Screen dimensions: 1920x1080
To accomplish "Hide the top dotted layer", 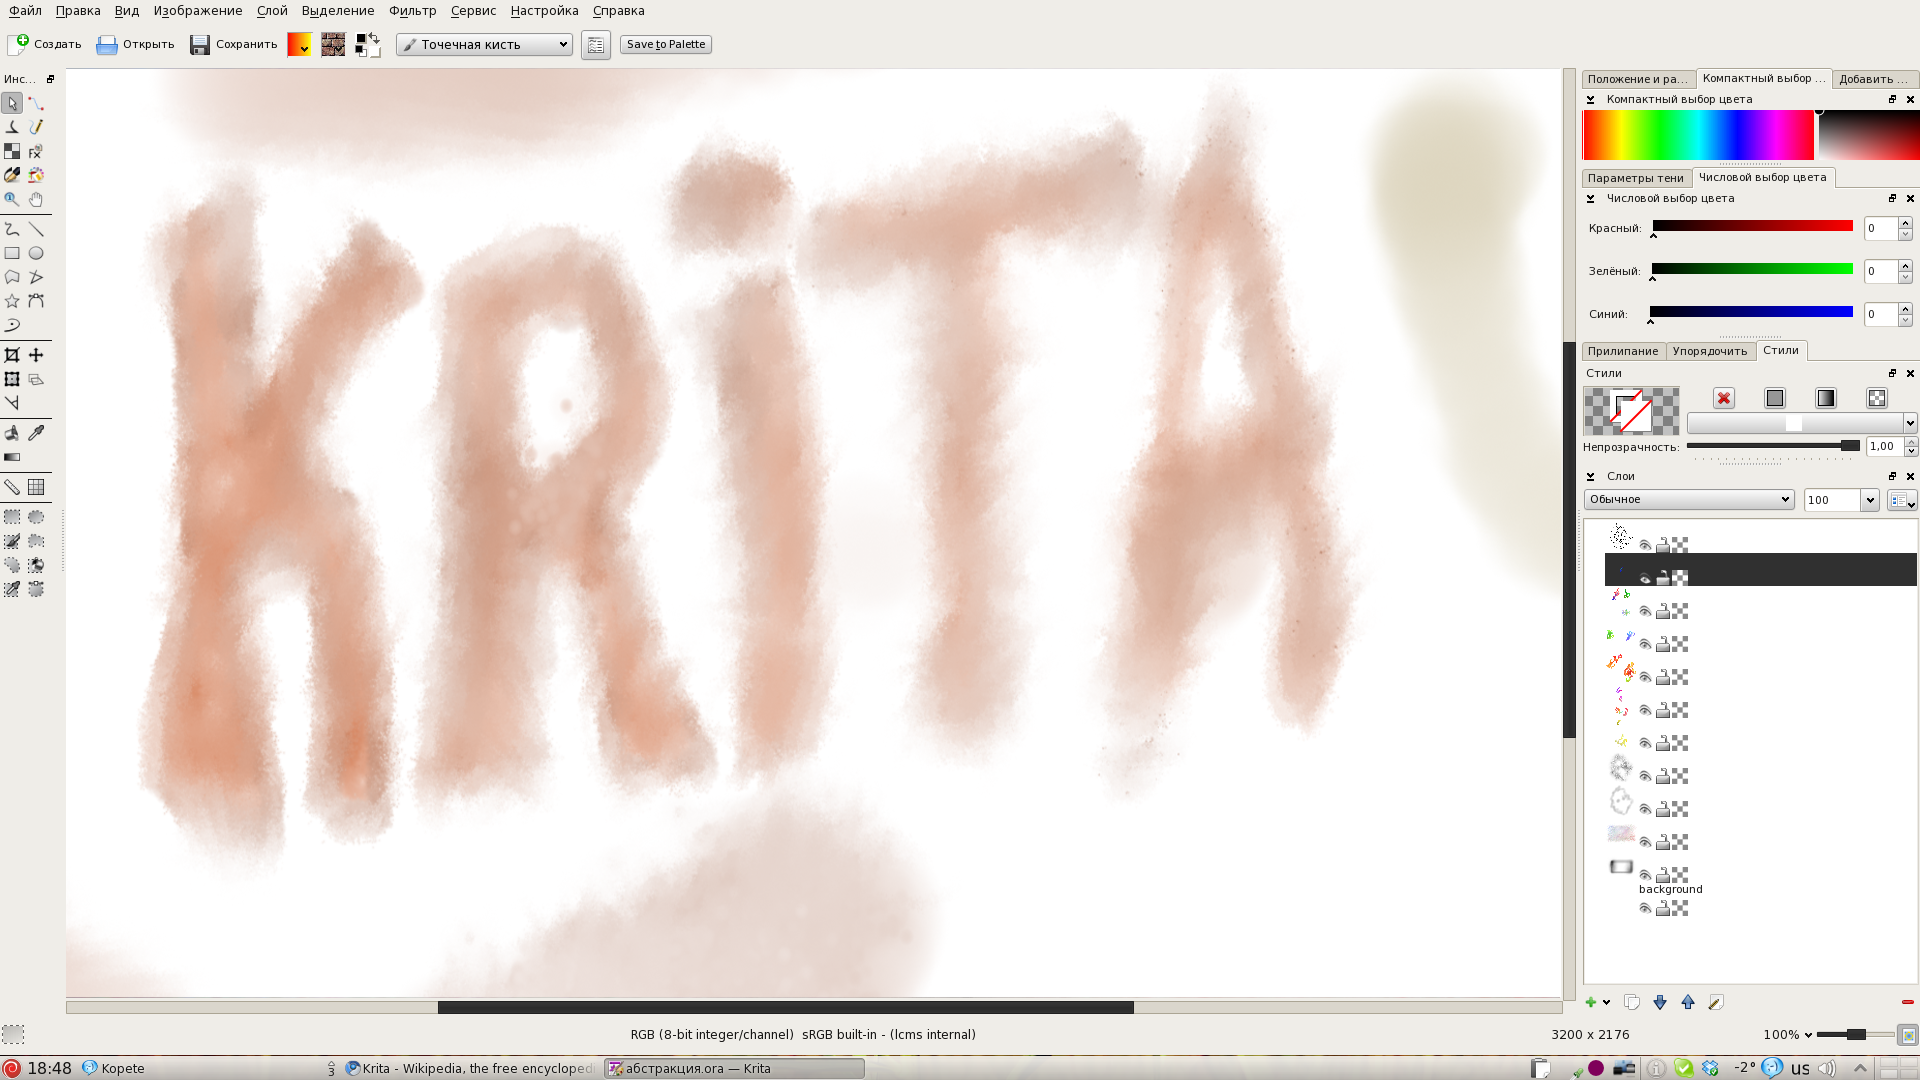I will [1645, 545].
